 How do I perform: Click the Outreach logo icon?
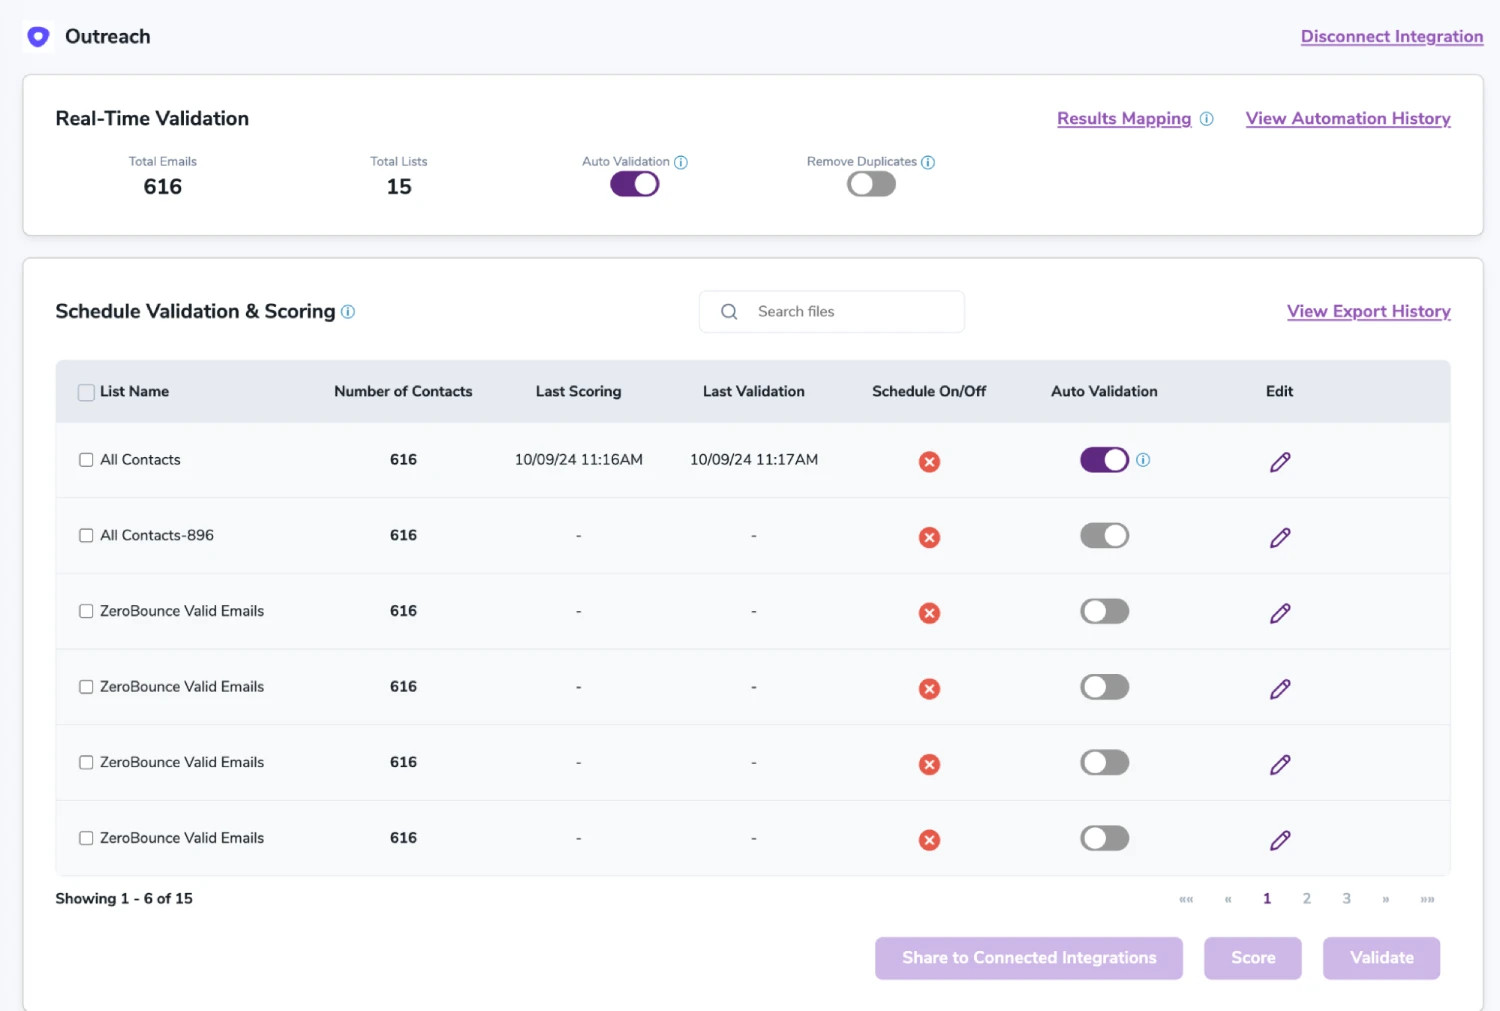(x=38, y=37)
